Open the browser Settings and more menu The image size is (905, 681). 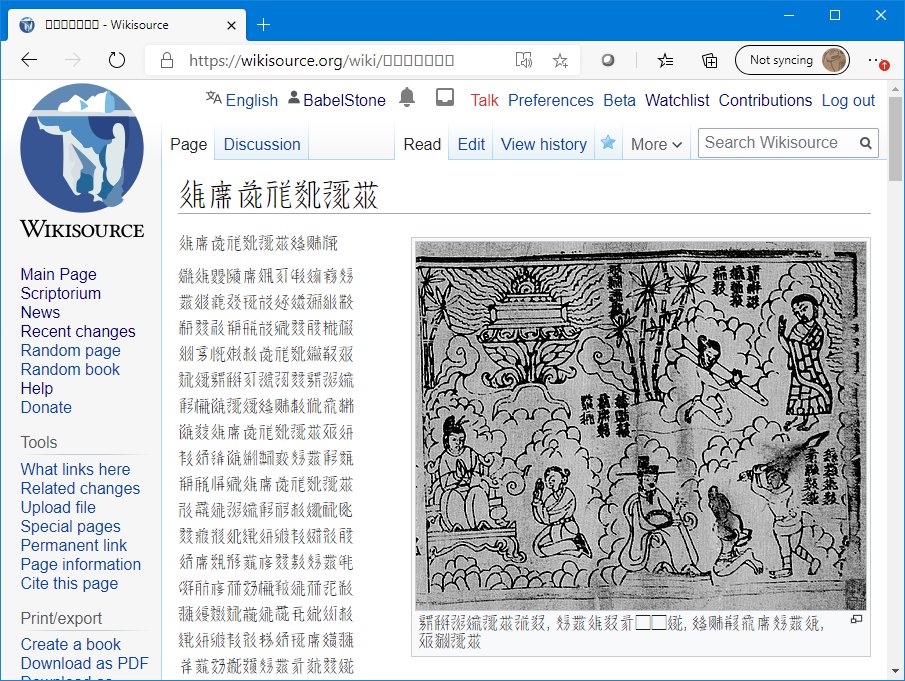[x=878, y=60]
